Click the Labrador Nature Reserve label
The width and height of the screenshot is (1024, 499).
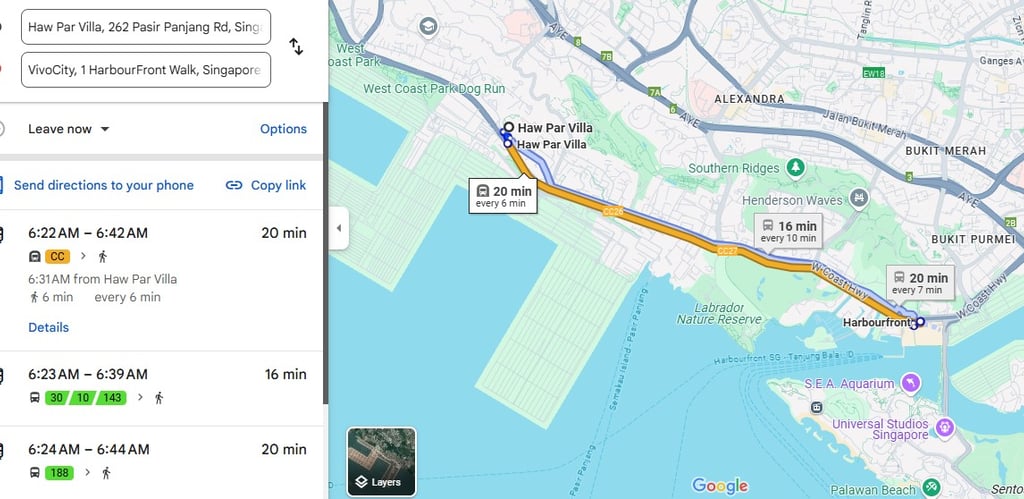click(x=720, y=314)
